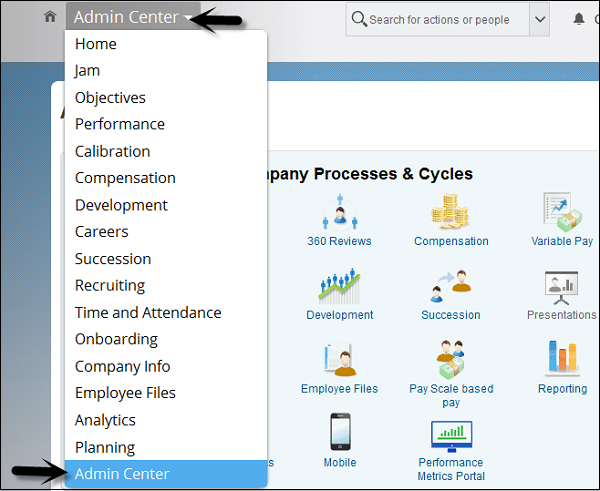
Task: Click the Performance Metrics Portal icon
Action: (x=451, y=436)
